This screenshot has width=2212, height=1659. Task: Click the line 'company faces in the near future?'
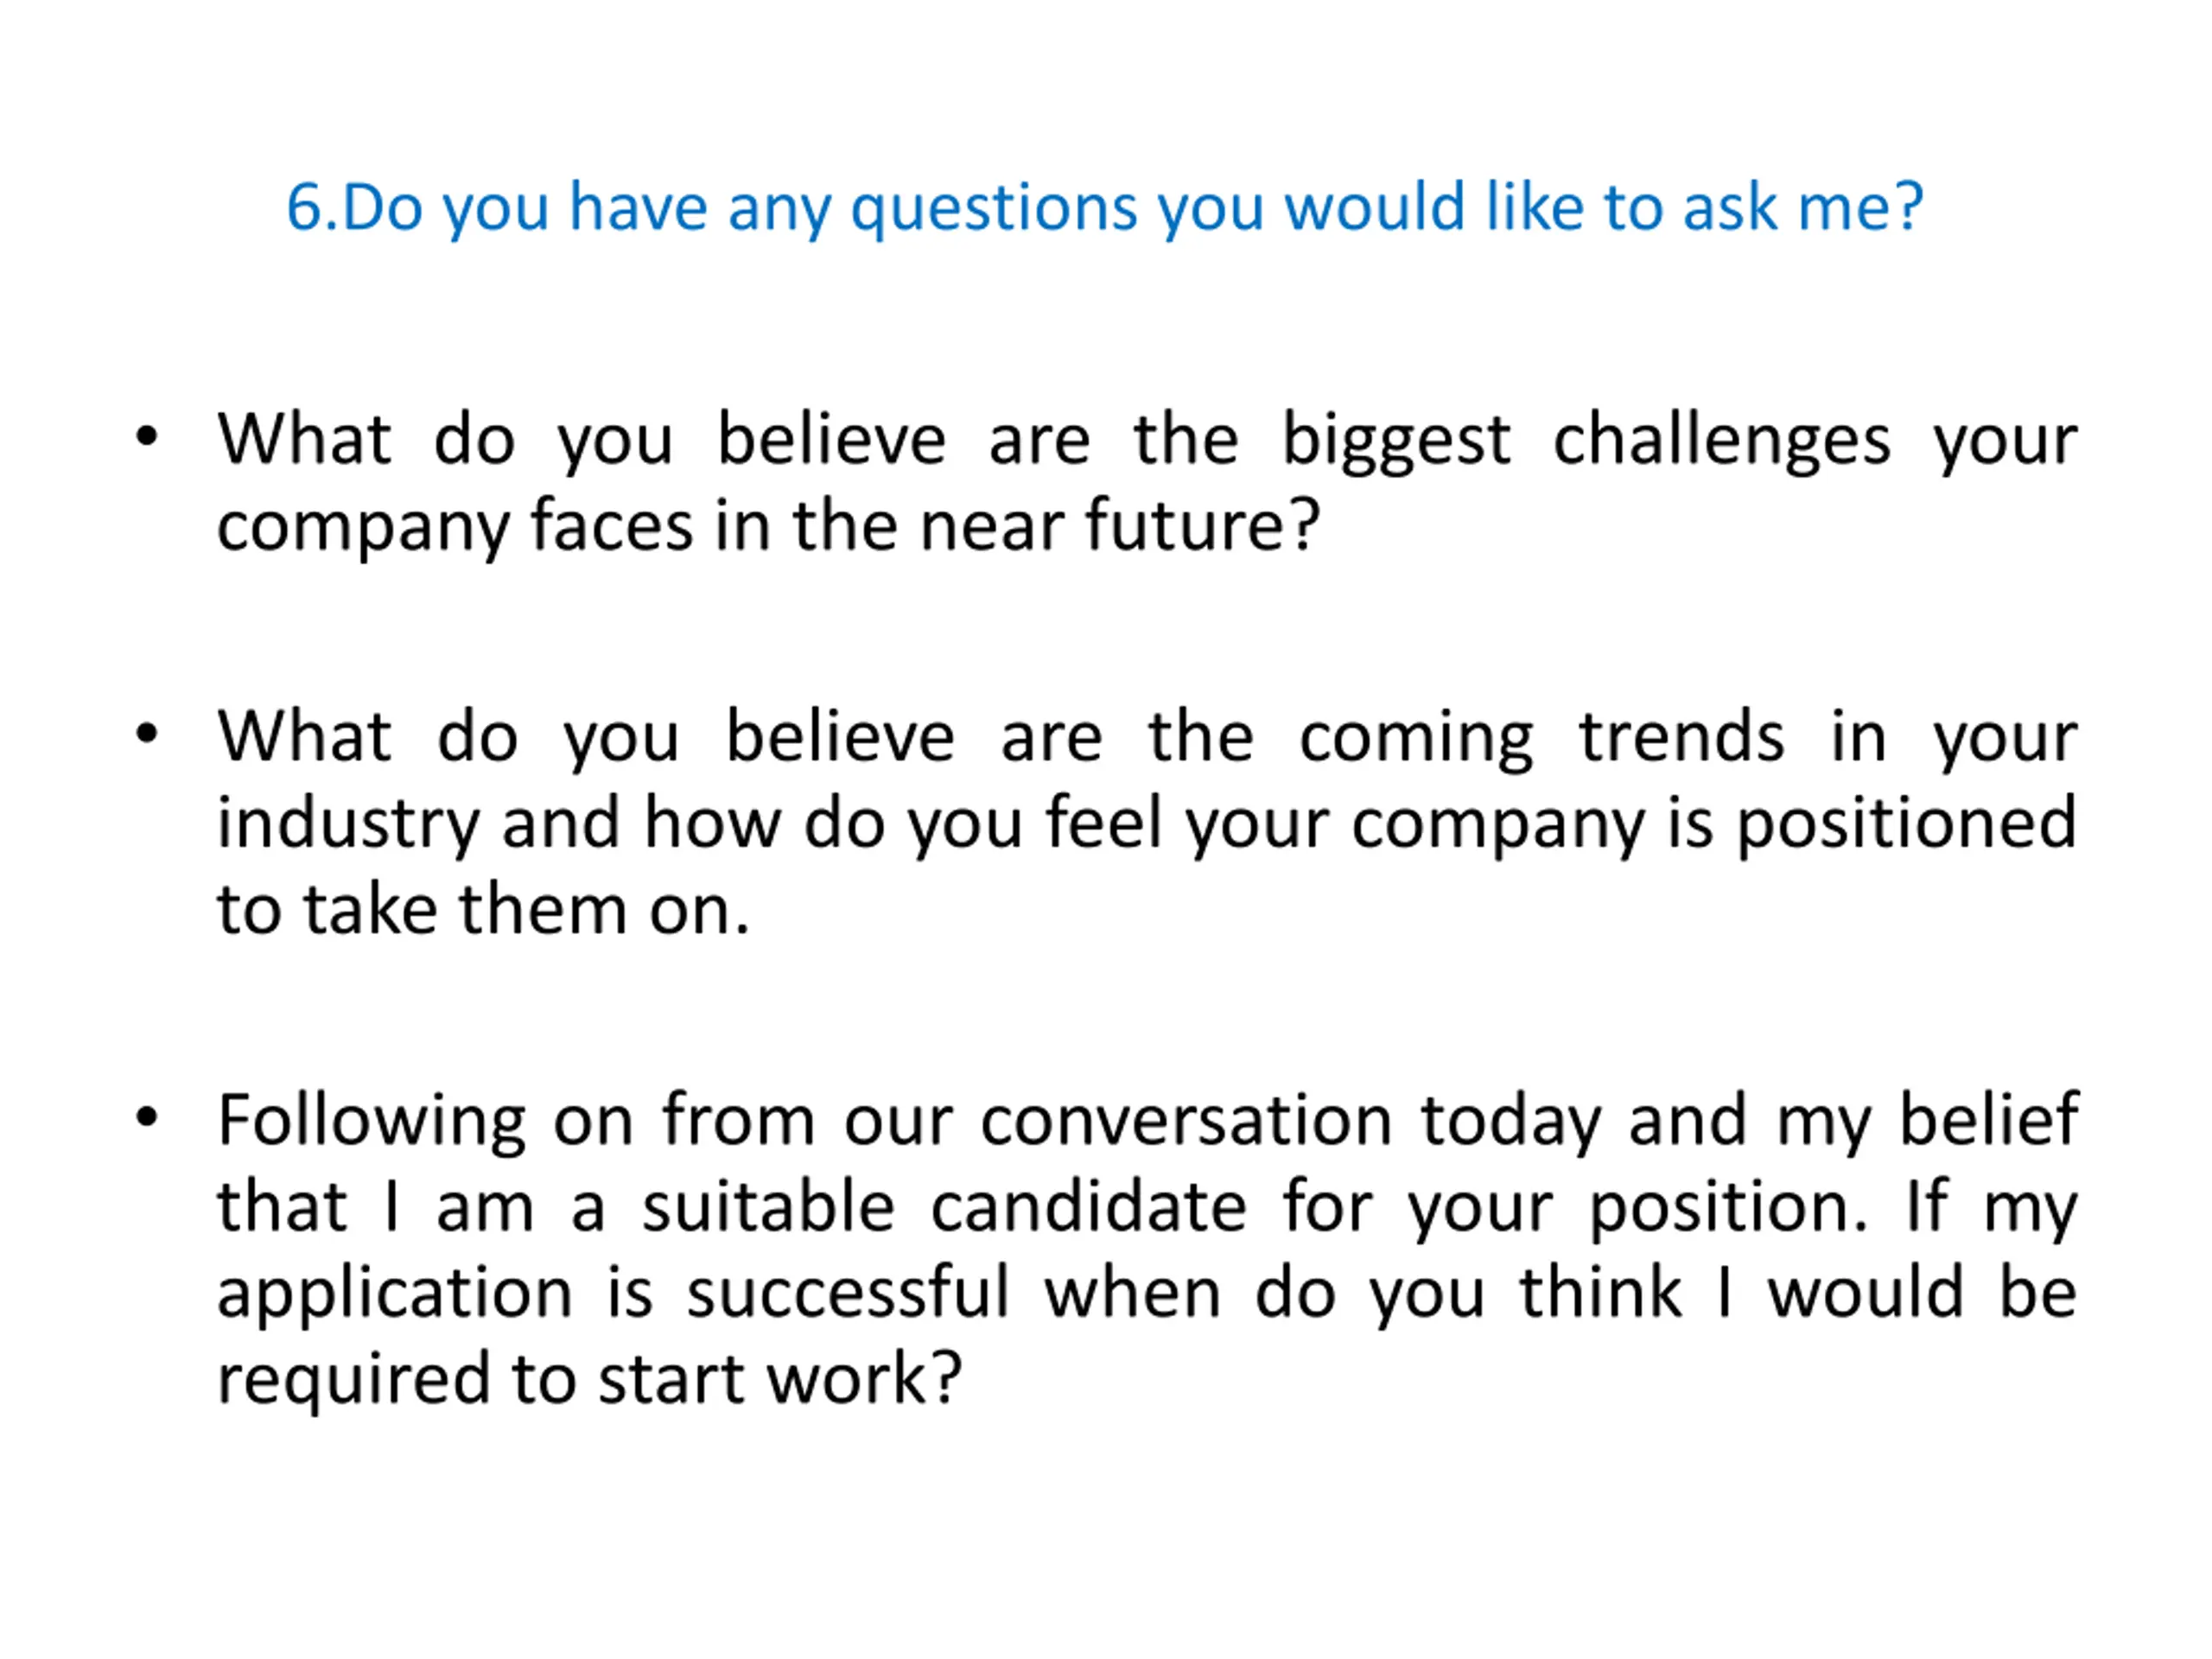769,526
